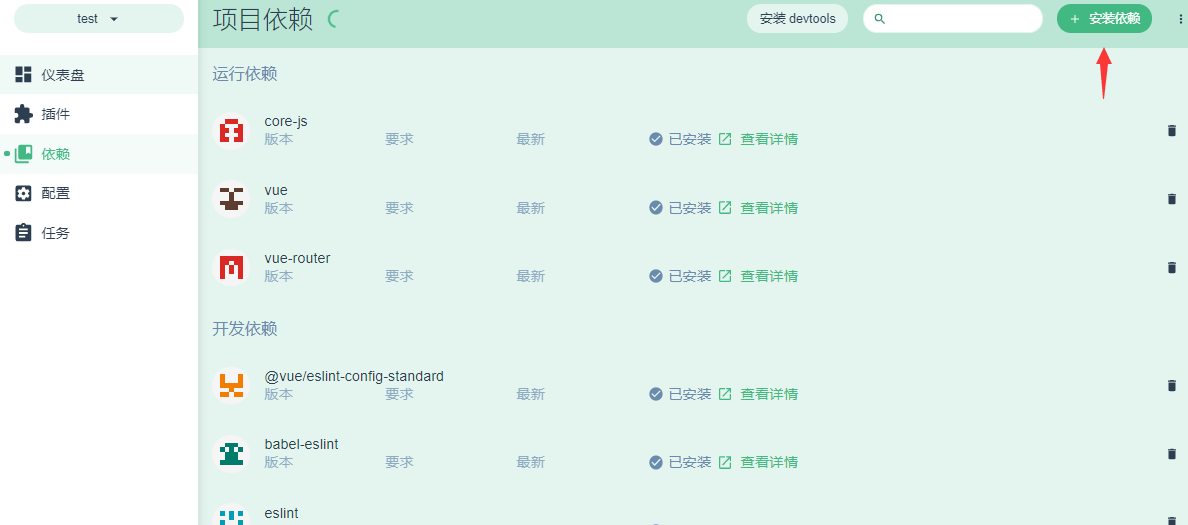Viewport: 1188px width, 525px height.
Task: Delete babel-eslint with its trash icon
Action: pyautogui.click(x=1171, y=453)
